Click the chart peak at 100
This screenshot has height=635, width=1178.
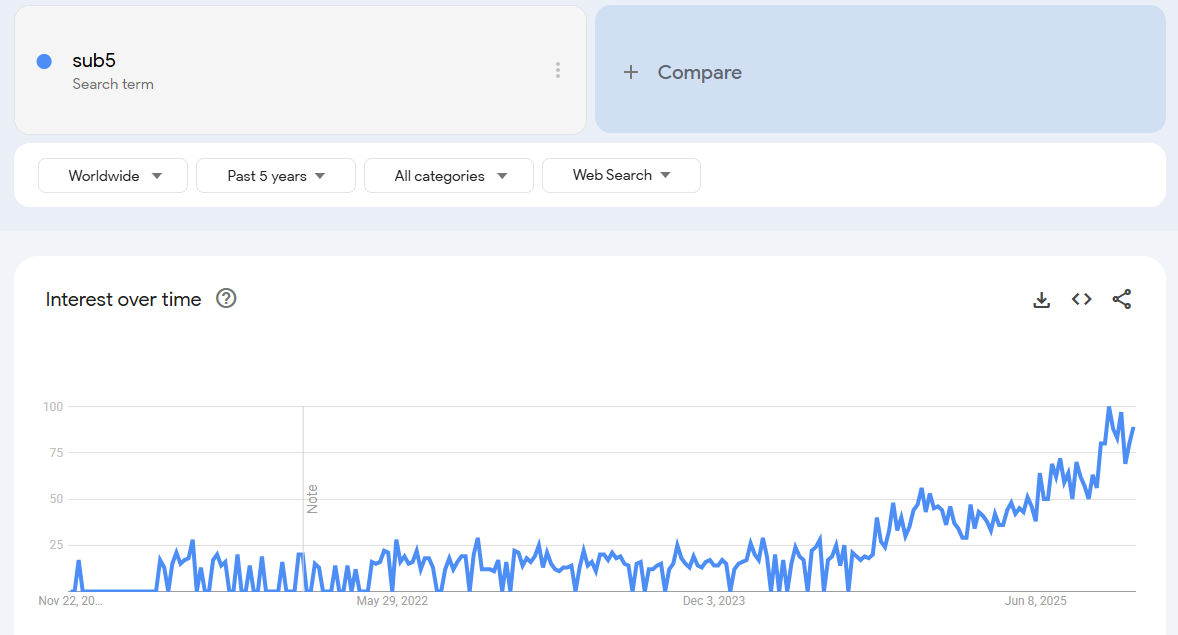pyautogui.click(x=1109, y=408)
